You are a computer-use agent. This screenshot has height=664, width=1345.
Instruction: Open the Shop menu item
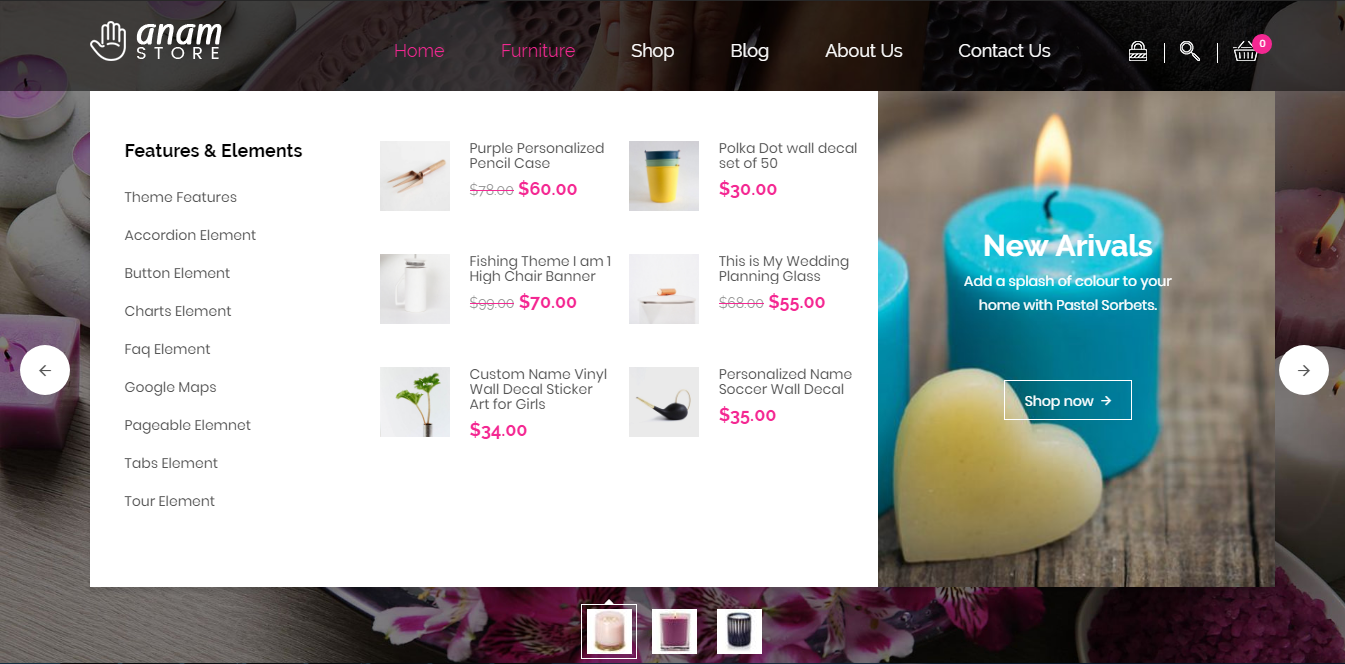[653, 51]
